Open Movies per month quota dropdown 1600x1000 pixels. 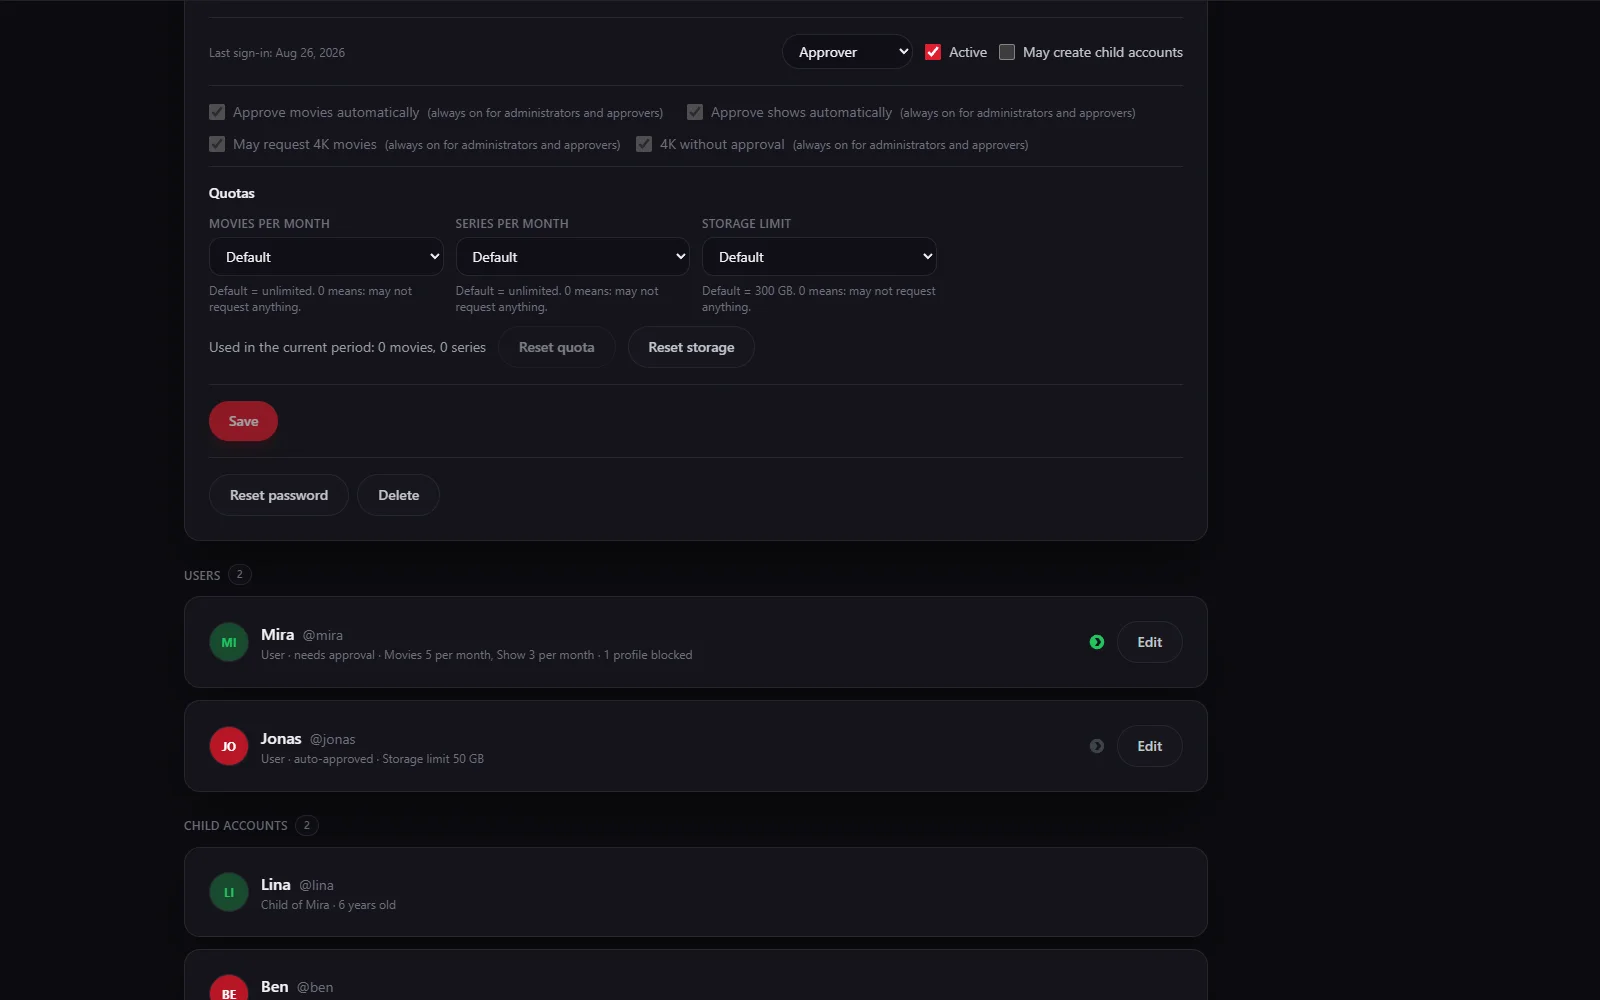pos(326,257)
